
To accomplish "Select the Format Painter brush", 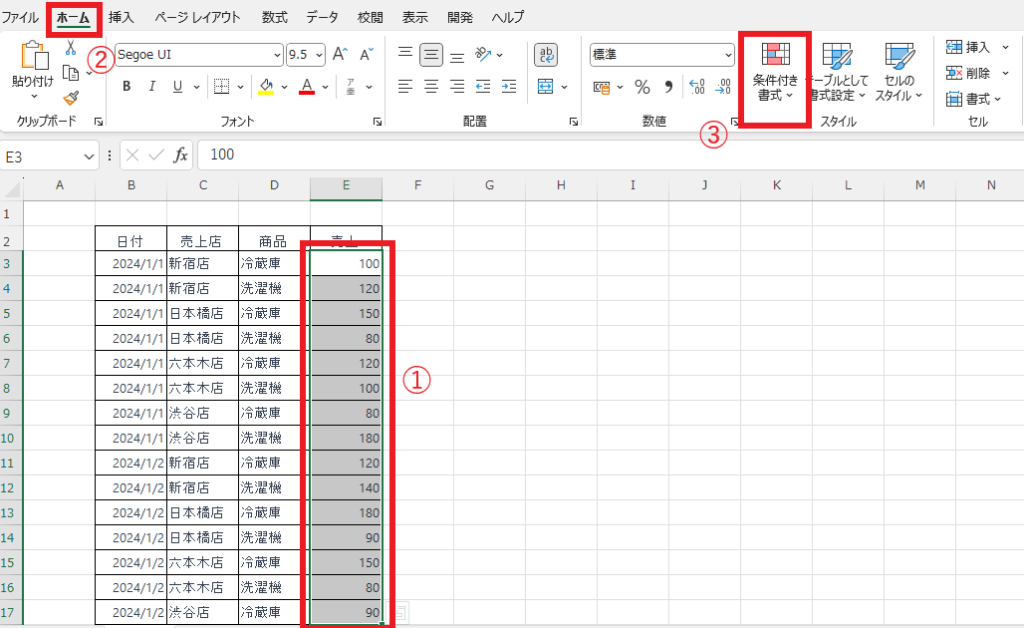I will point(71,98).
